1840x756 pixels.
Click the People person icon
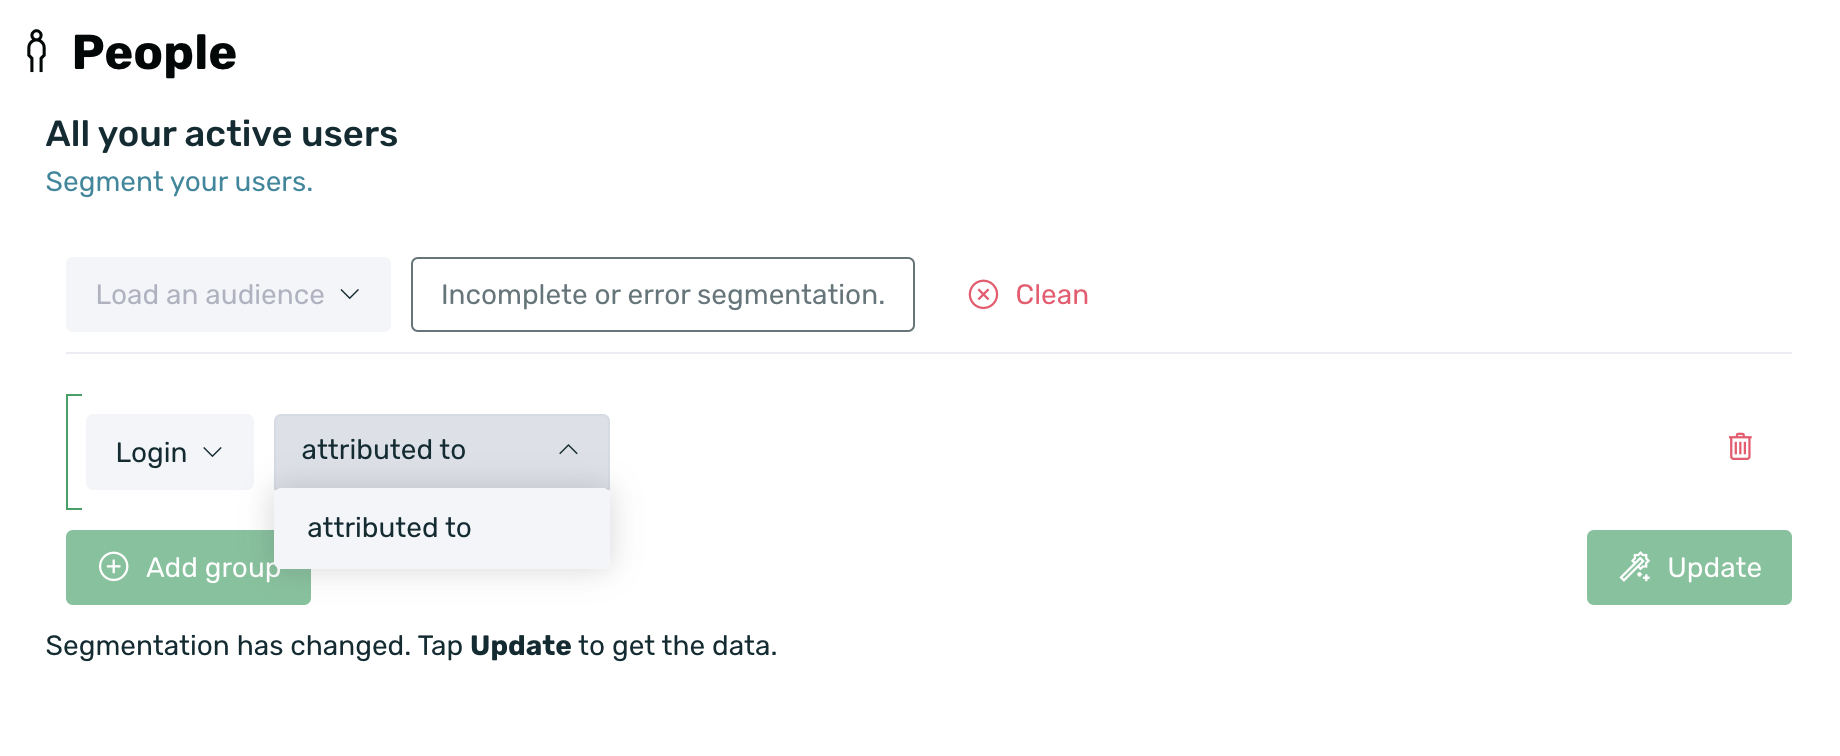(37, 51)
